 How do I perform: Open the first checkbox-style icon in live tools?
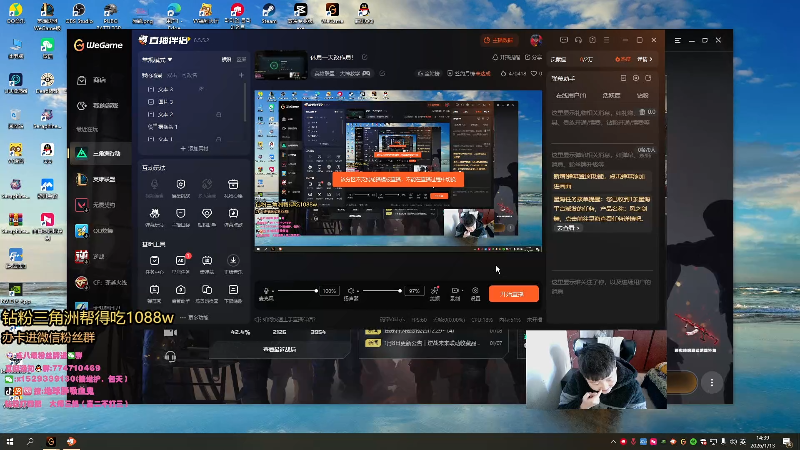click(154, 261)
